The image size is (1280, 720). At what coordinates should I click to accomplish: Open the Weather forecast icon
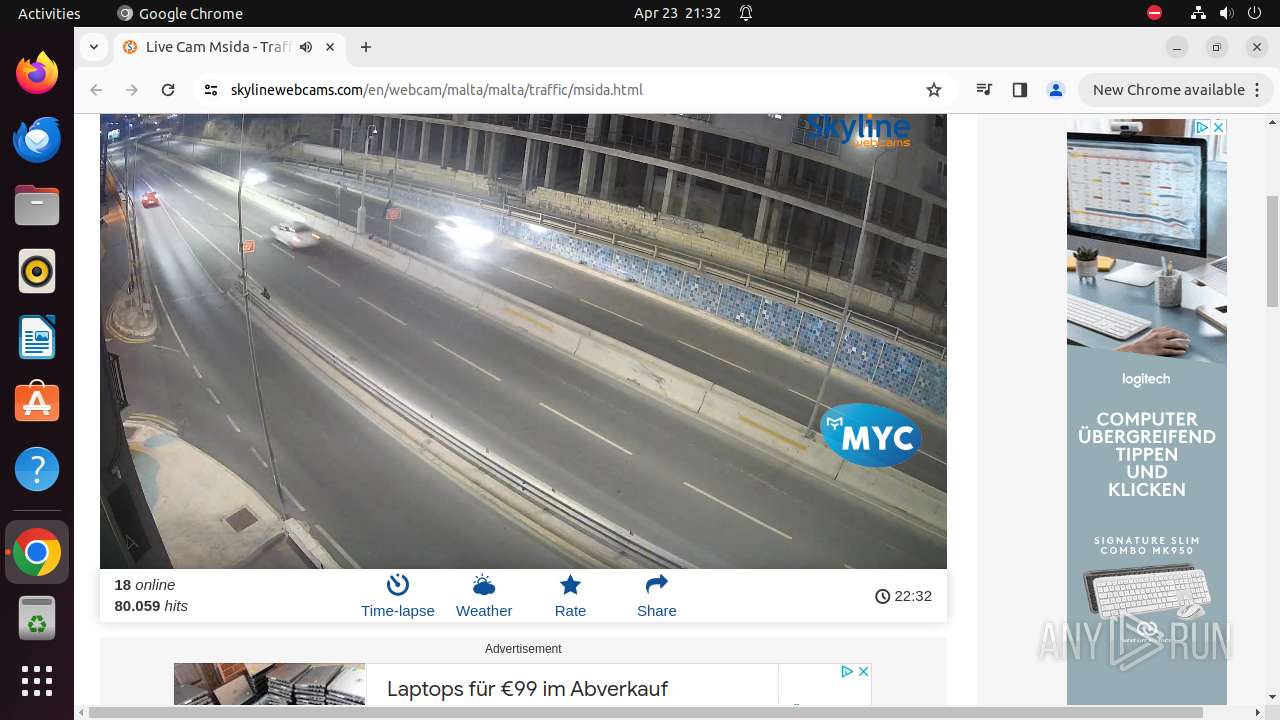pyautogui.click(x=484, y=596)
